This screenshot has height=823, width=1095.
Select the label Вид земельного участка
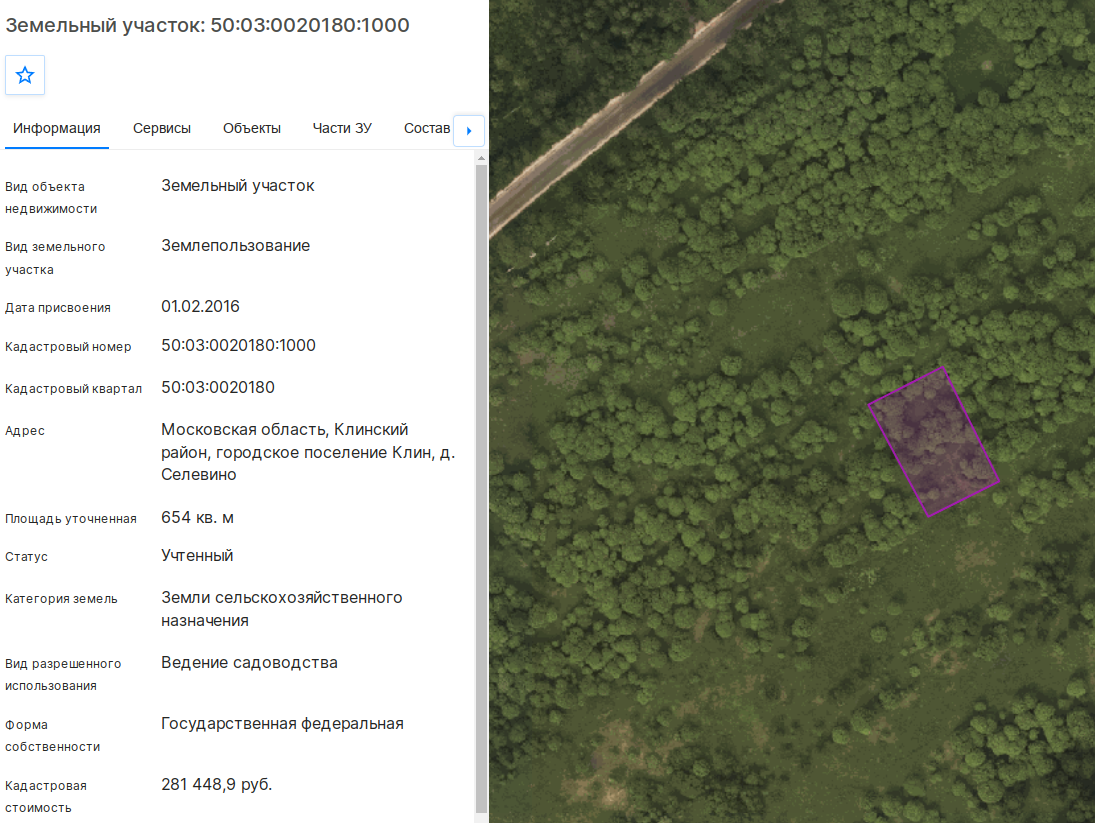55,258
